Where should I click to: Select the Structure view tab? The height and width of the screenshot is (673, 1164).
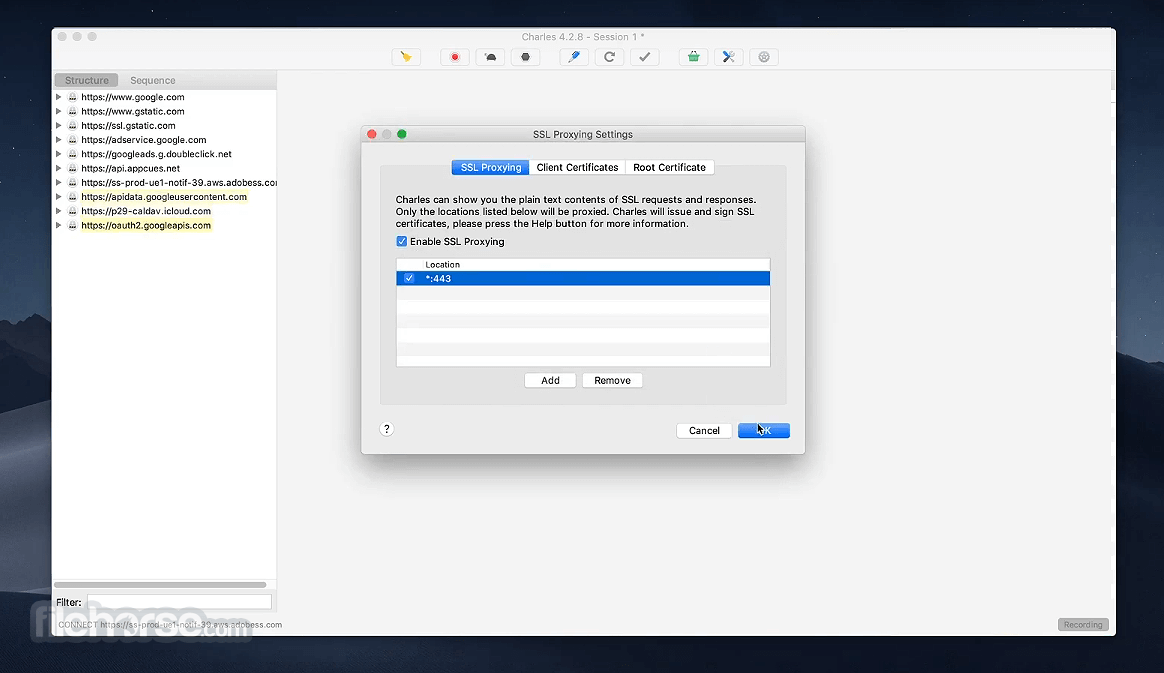pyautogui.click(x=86, y=80)
